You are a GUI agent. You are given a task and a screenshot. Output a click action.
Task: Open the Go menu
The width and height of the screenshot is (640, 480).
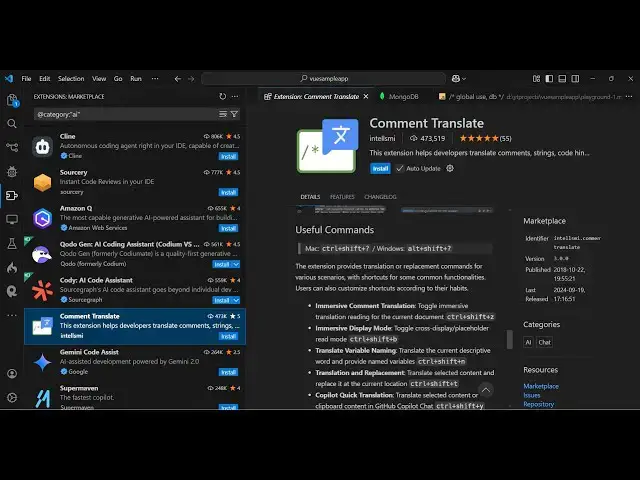pos(118,79)
